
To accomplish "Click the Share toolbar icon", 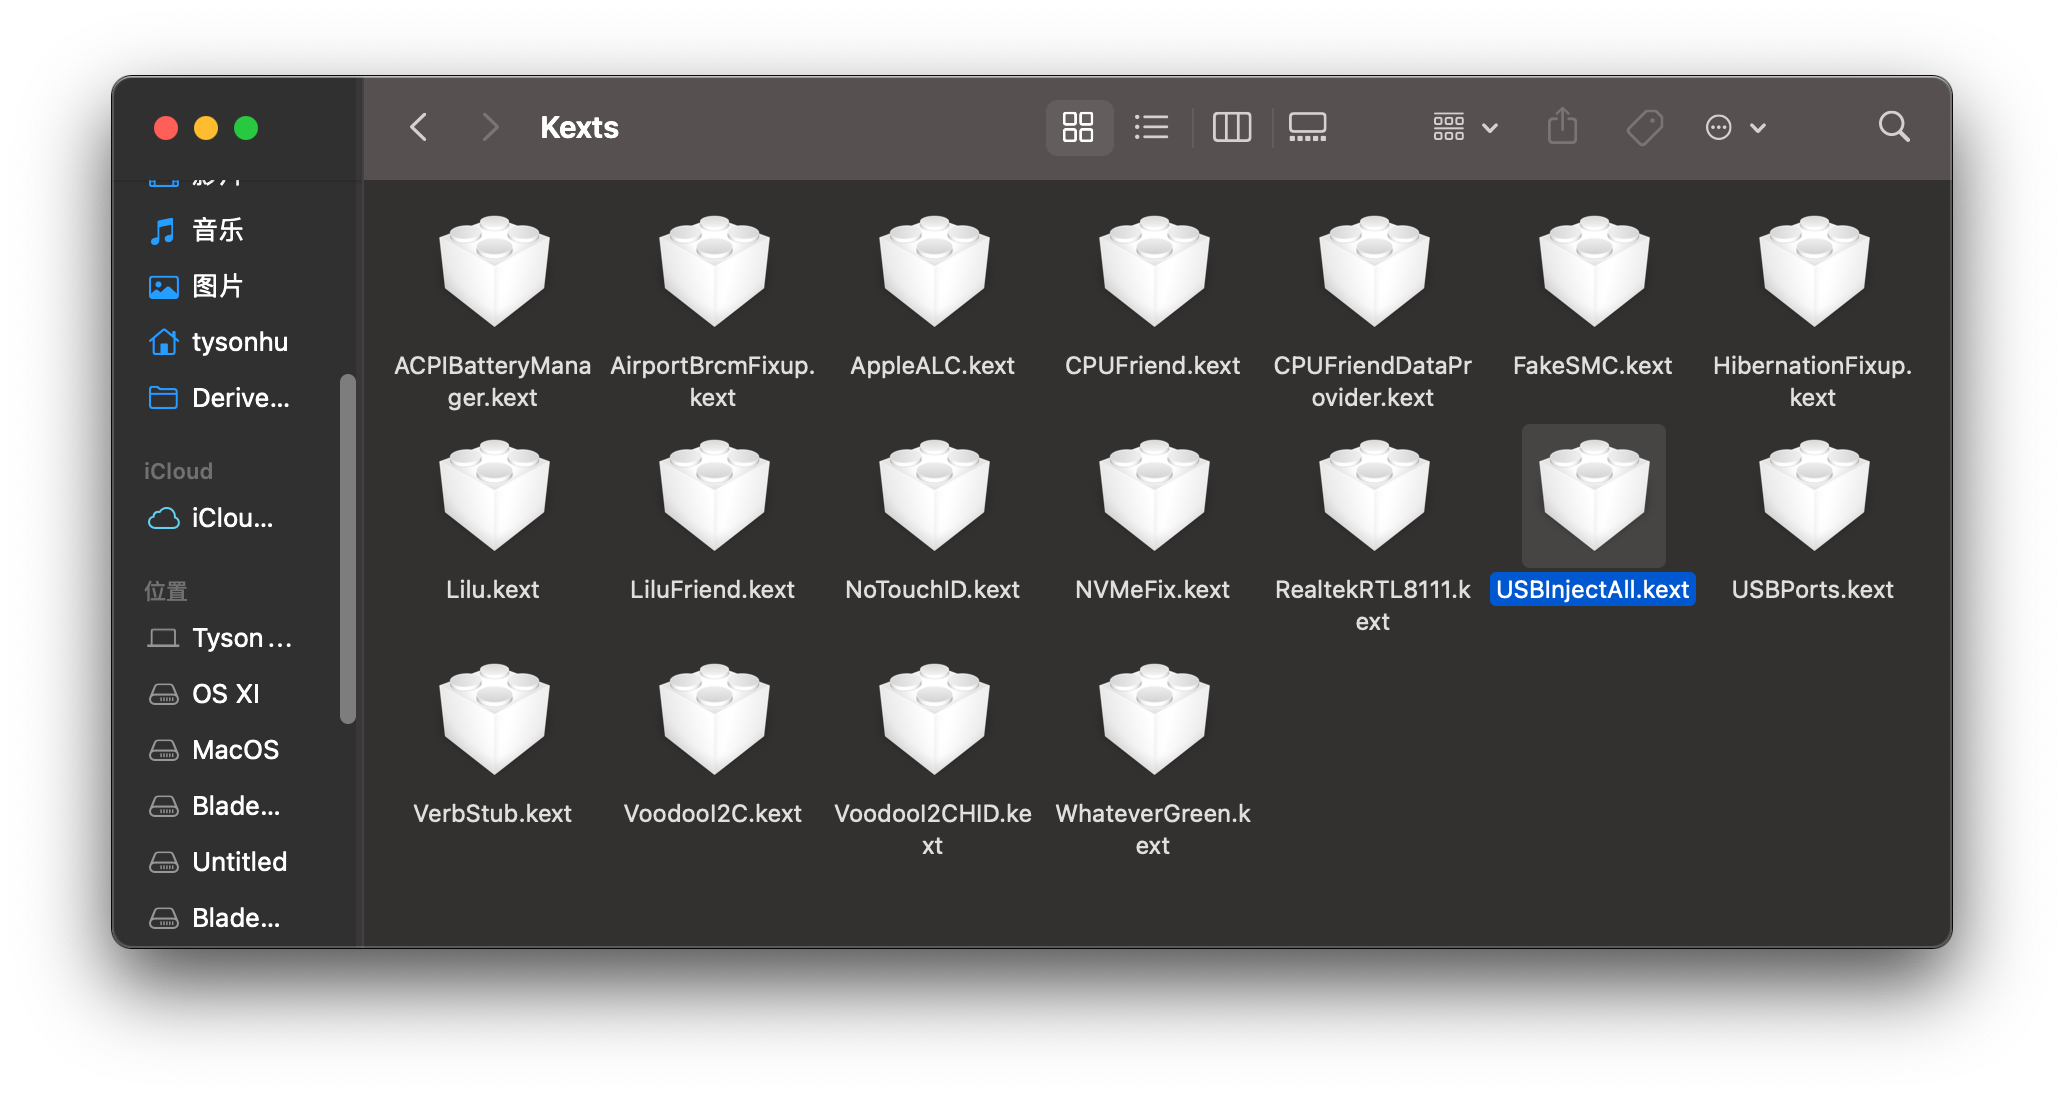I will point(1562,127).
